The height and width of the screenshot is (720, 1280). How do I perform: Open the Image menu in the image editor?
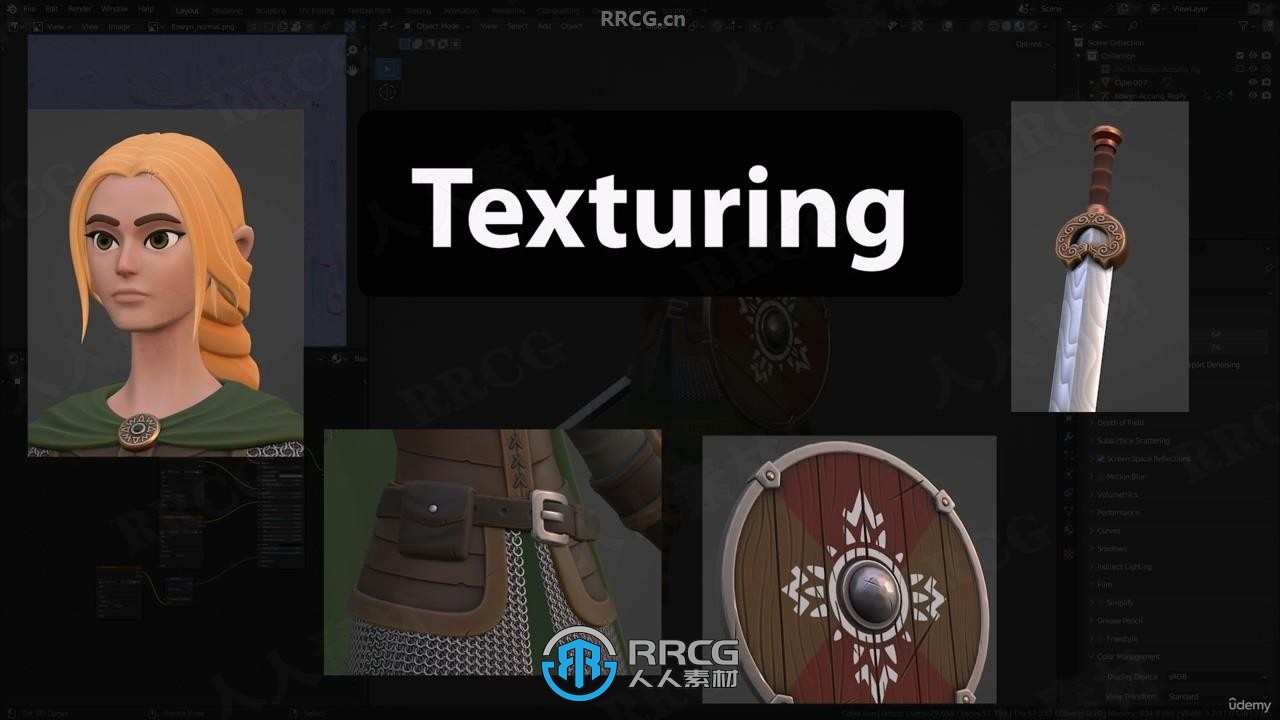click(x=119, y=26)
